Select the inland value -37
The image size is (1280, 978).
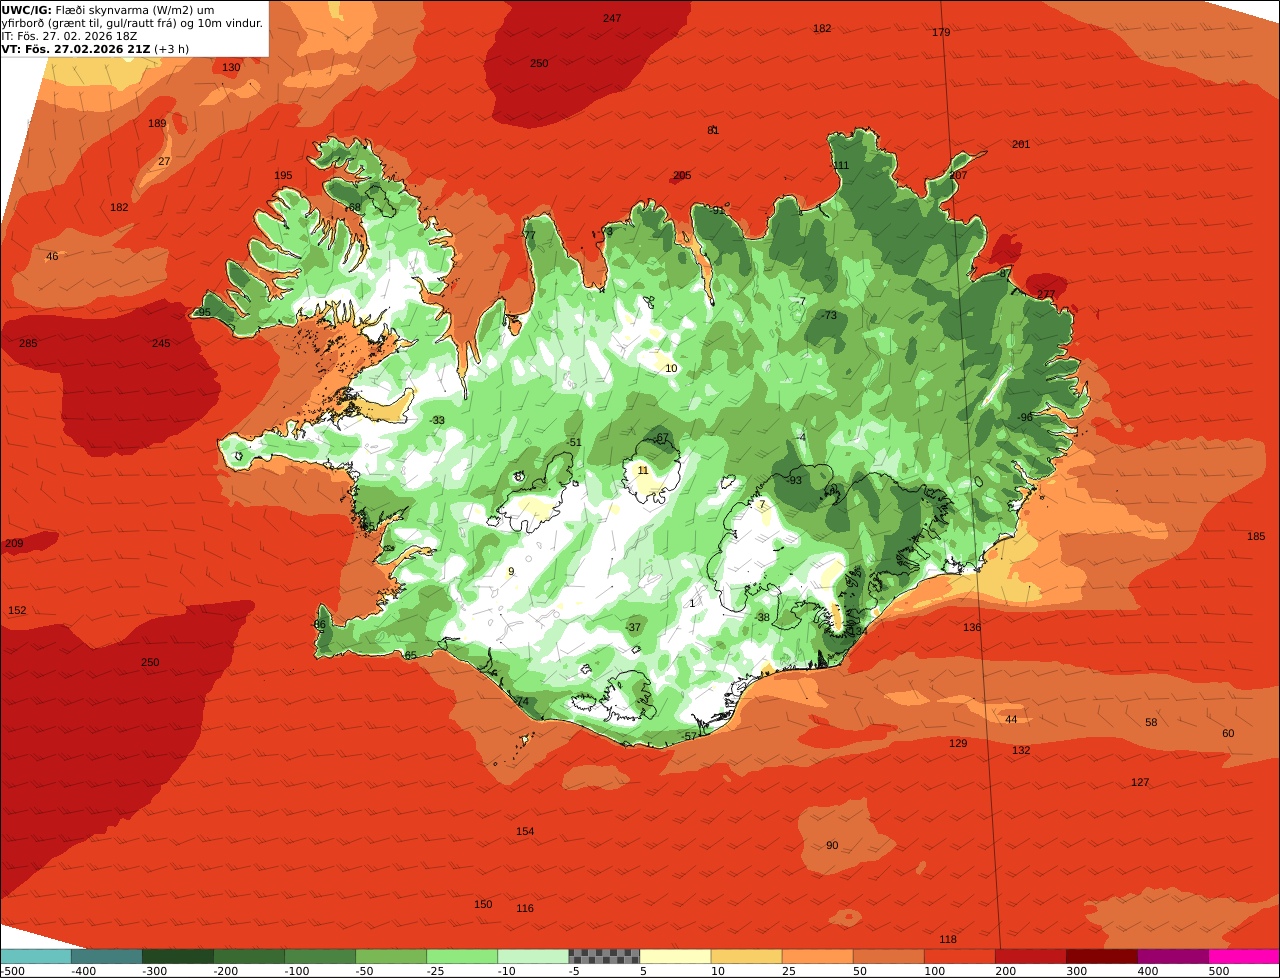632,627
